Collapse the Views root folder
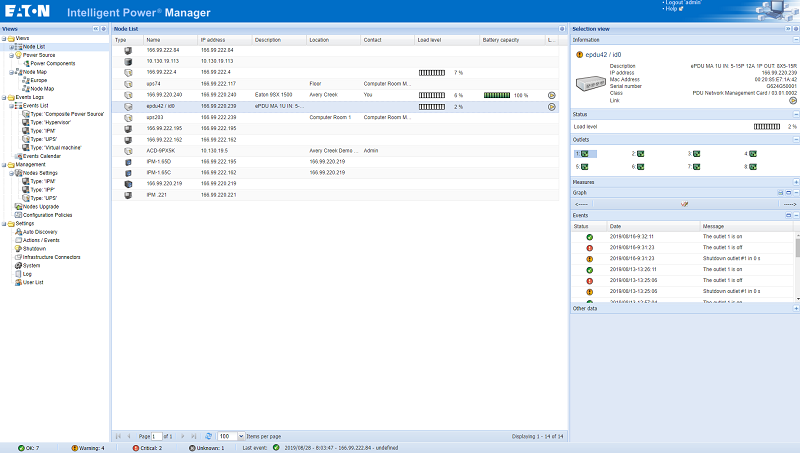 [4, 39]
